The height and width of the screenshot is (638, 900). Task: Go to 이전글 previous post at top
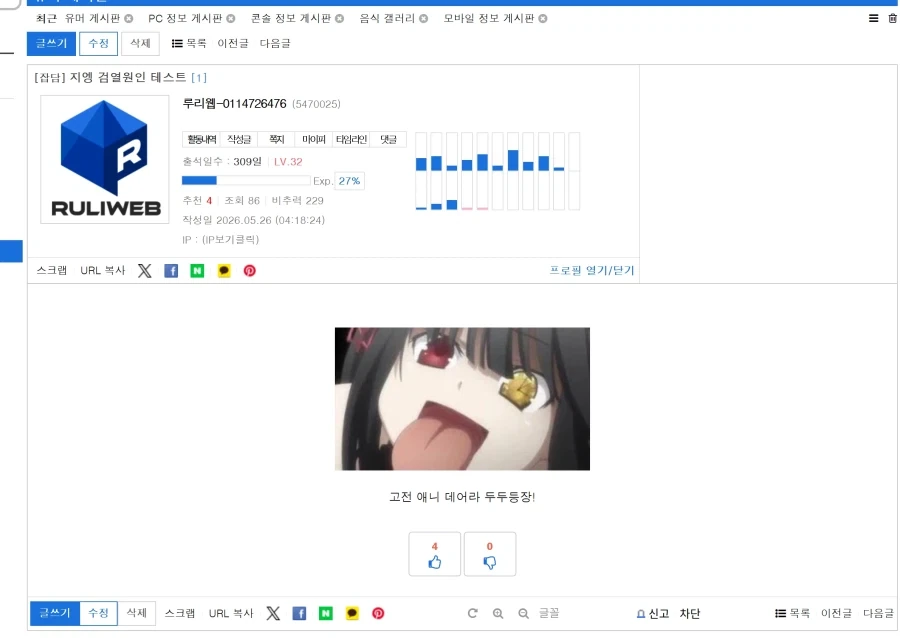pyautogui.click(x=232, y=44)
